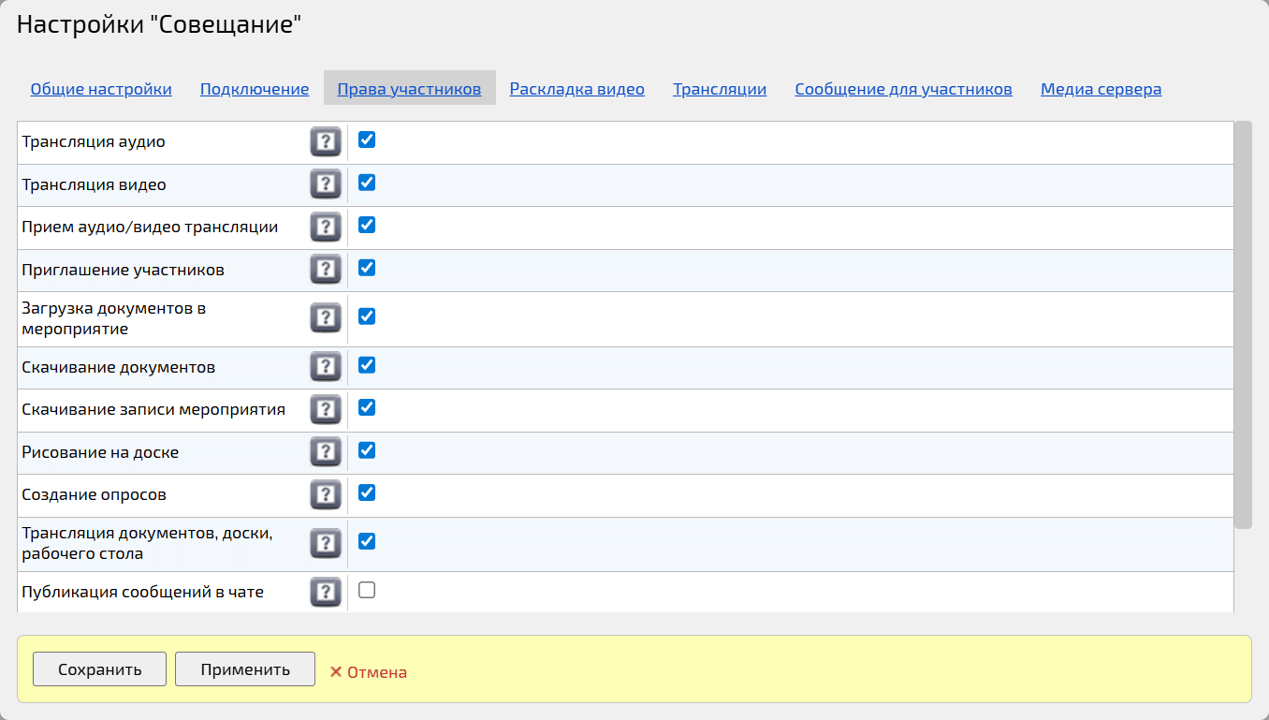Open help for Скачивание записи мероприятия

pos(325,409)
